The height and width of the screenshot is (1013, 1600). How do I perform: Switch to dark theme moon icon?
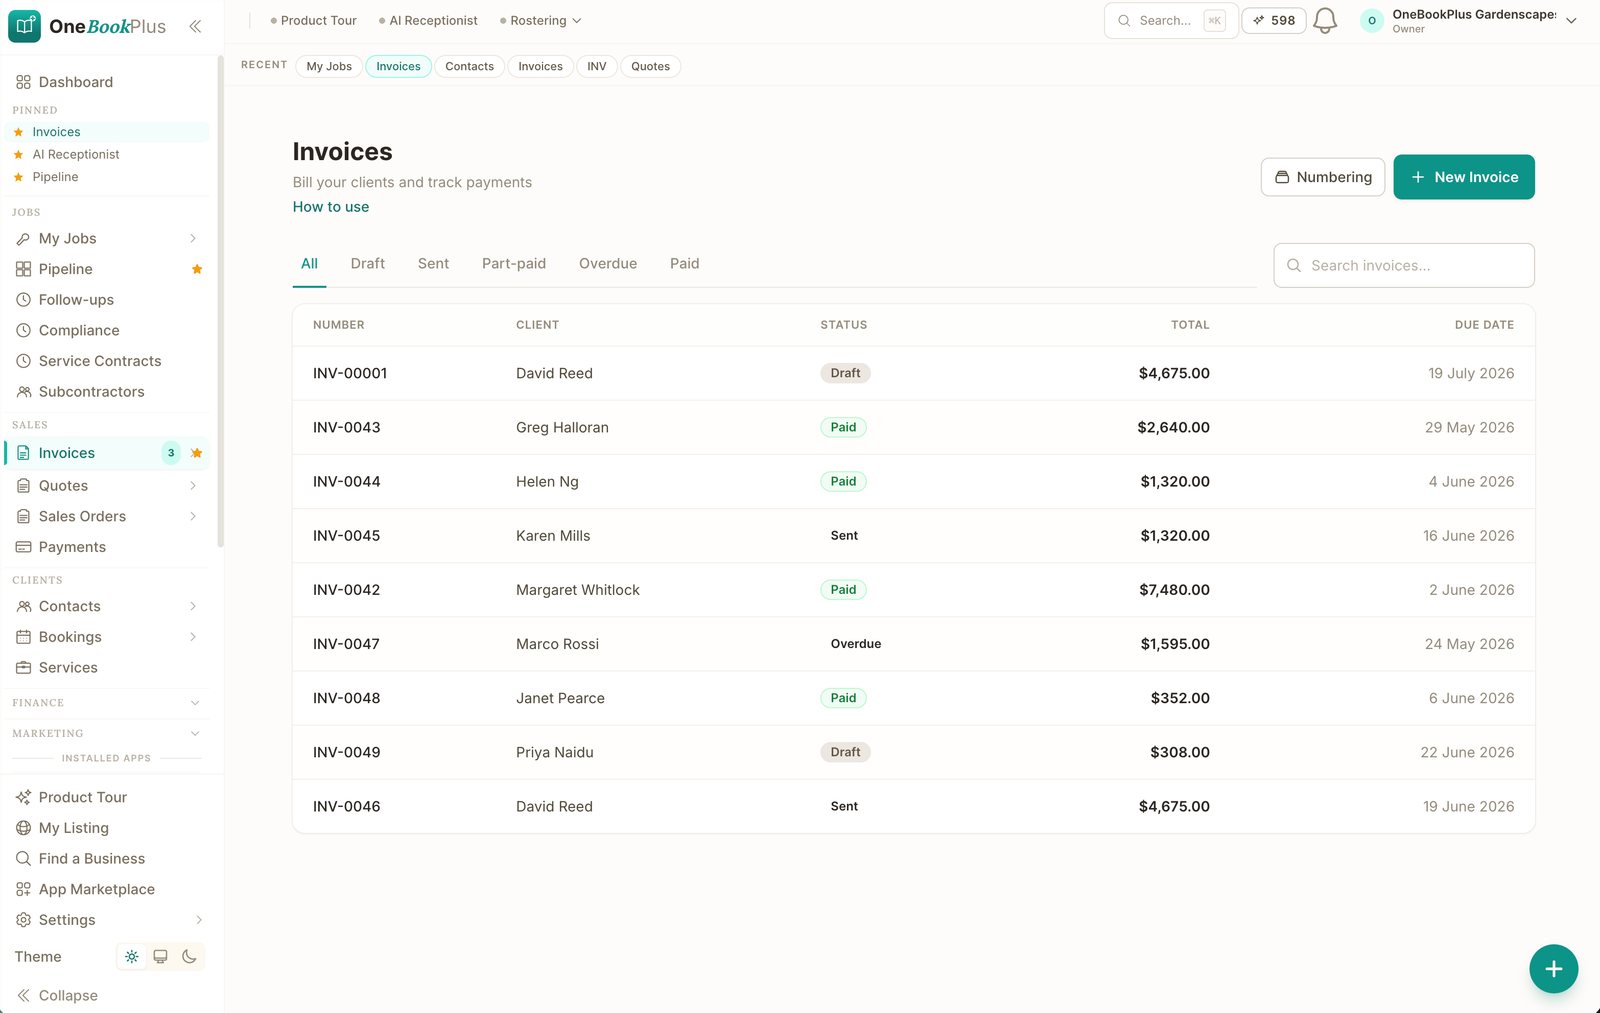point(189,957)
